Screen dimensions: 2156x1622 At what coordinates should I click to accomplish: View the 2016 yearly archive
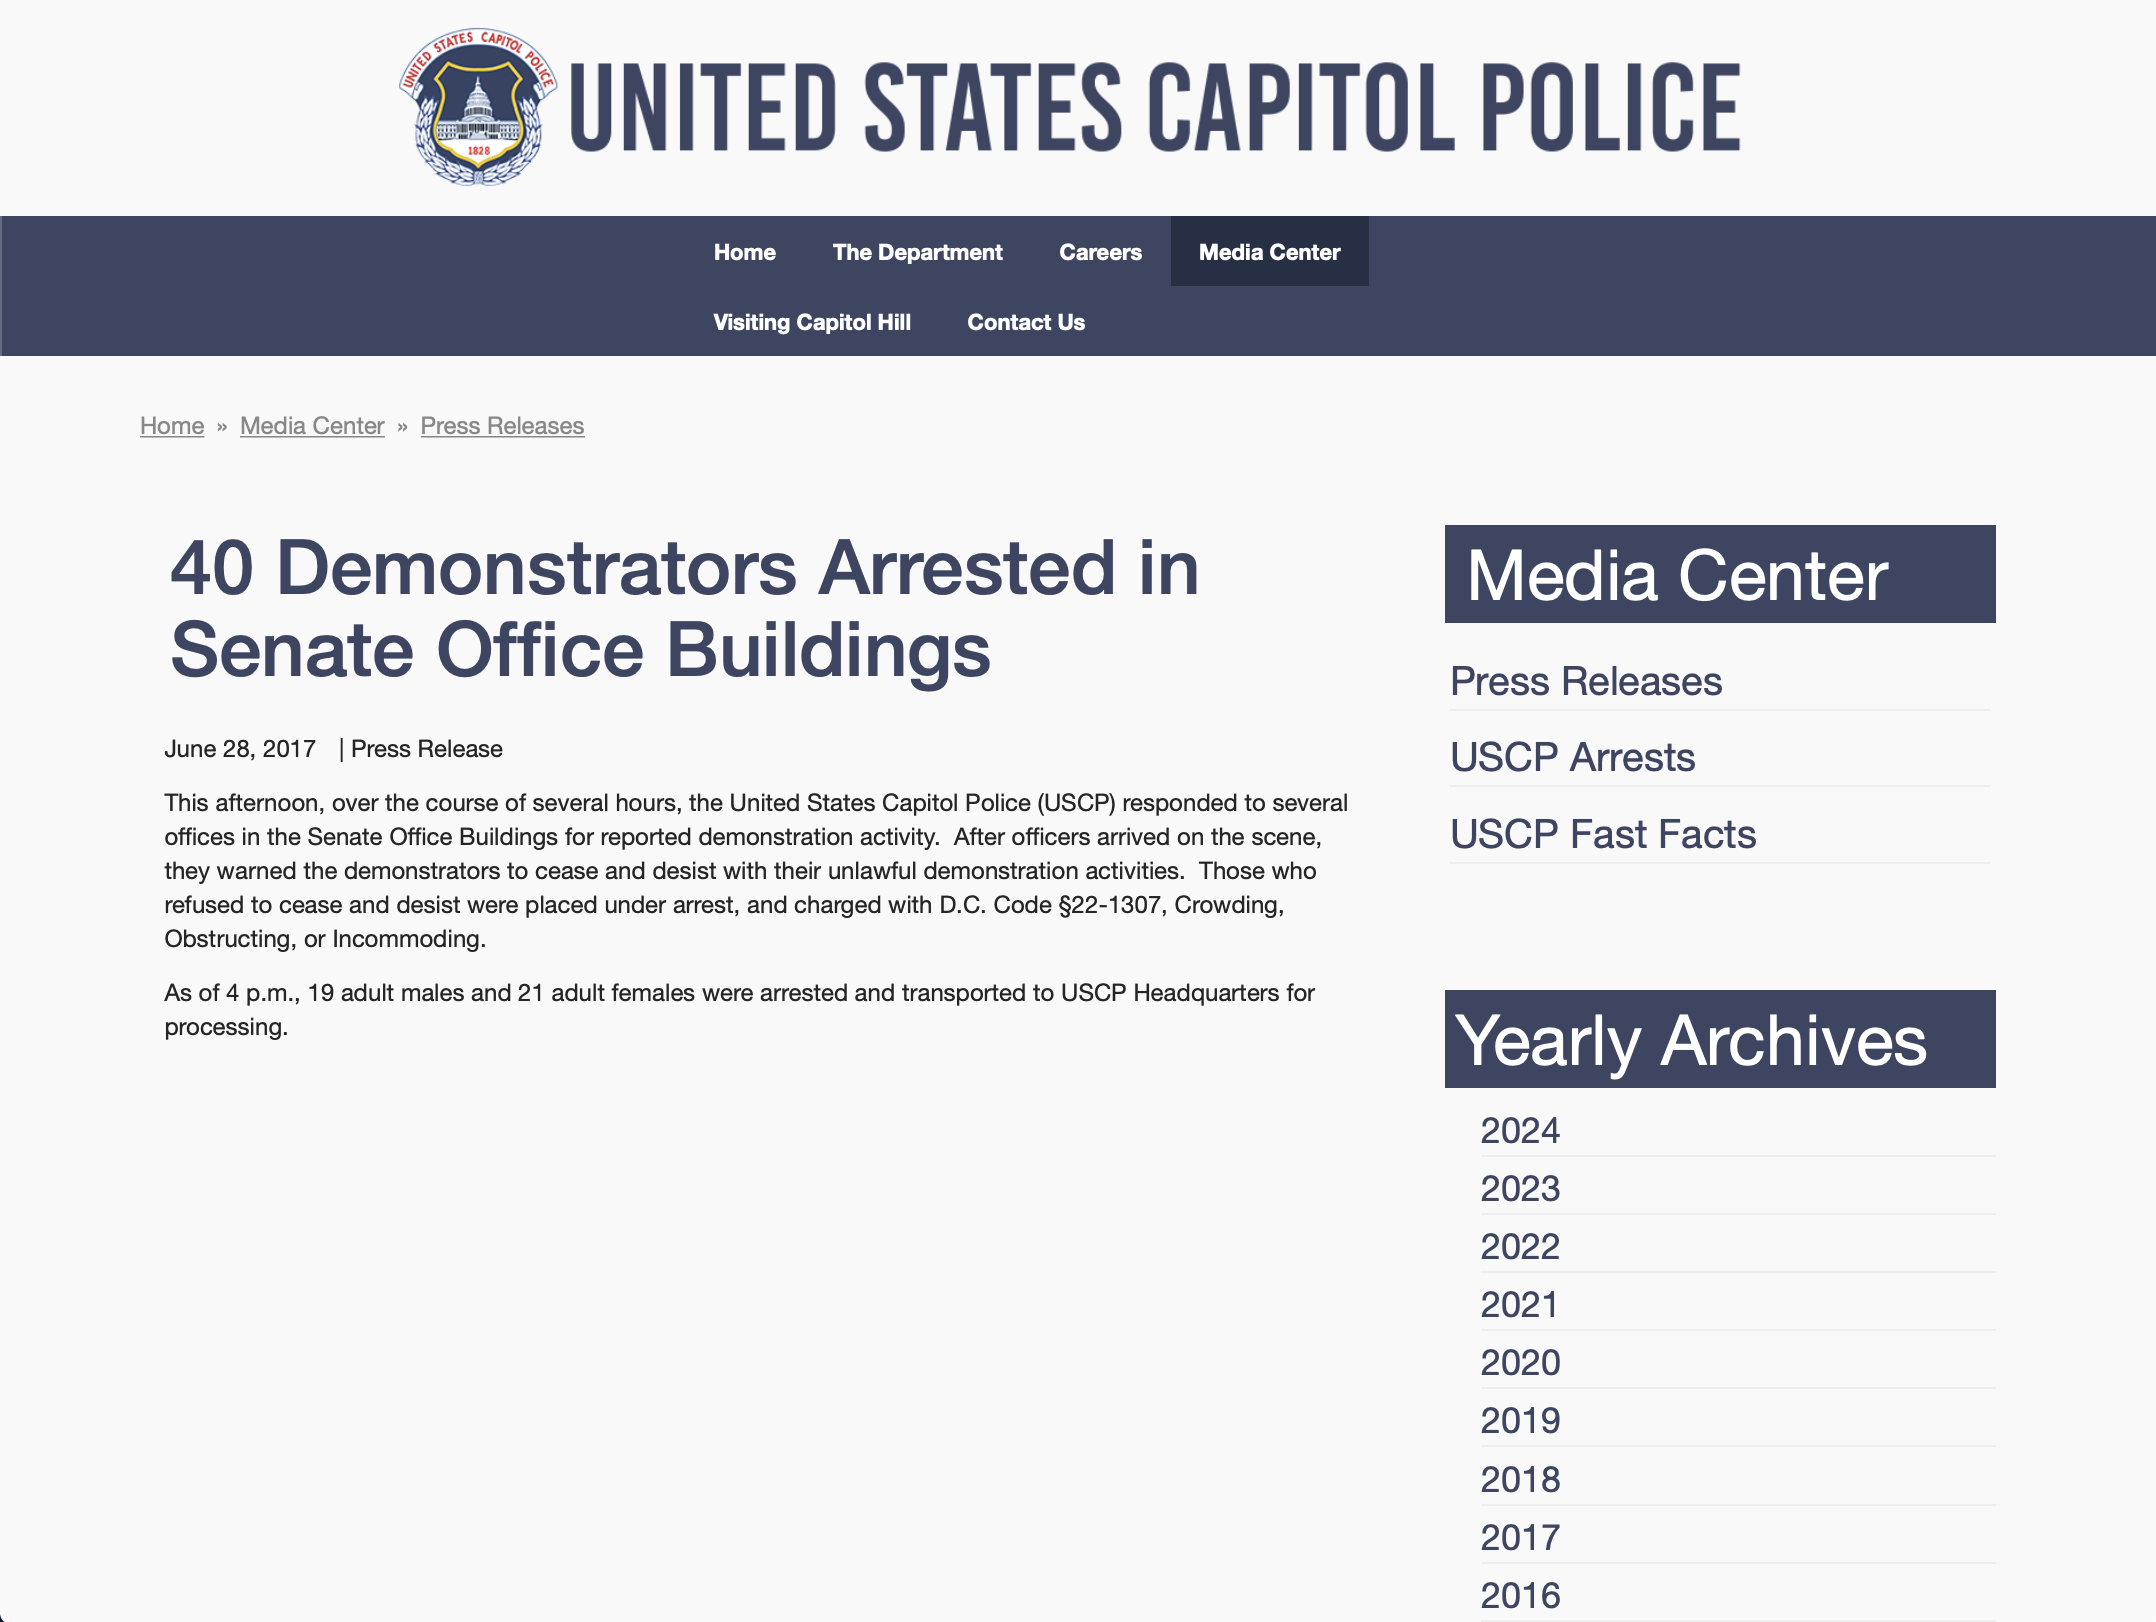[x=1520, y=1596]
